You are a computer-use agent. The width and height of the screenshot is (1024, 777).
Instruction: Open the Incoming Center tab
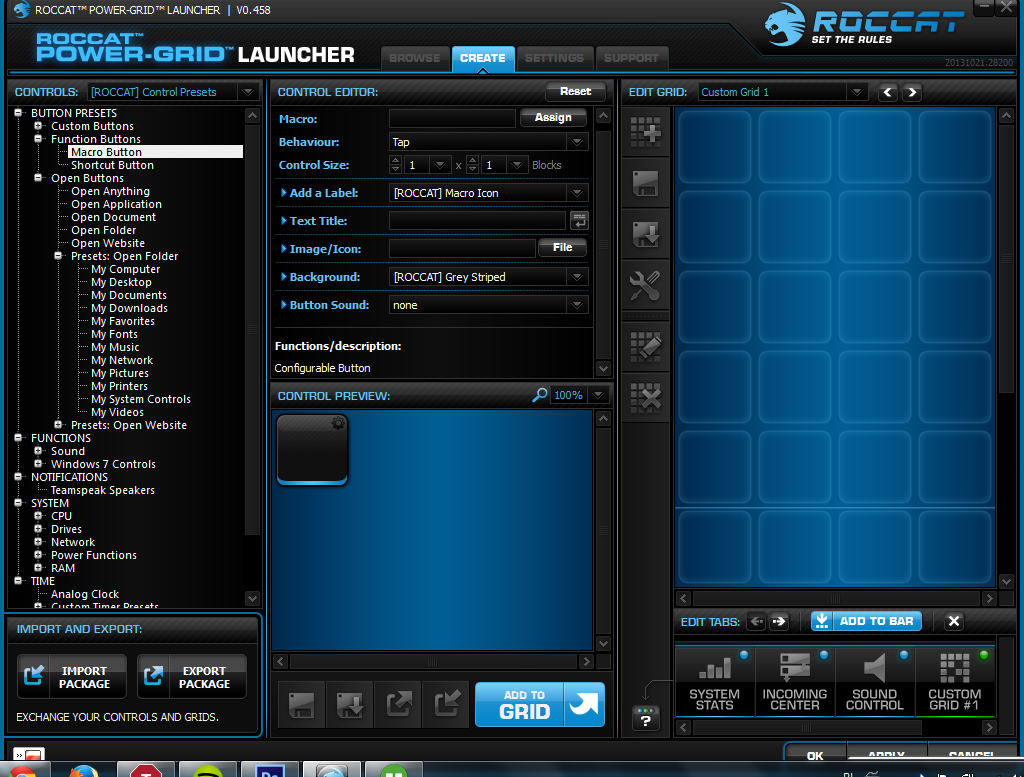click(x=795, y=682)
